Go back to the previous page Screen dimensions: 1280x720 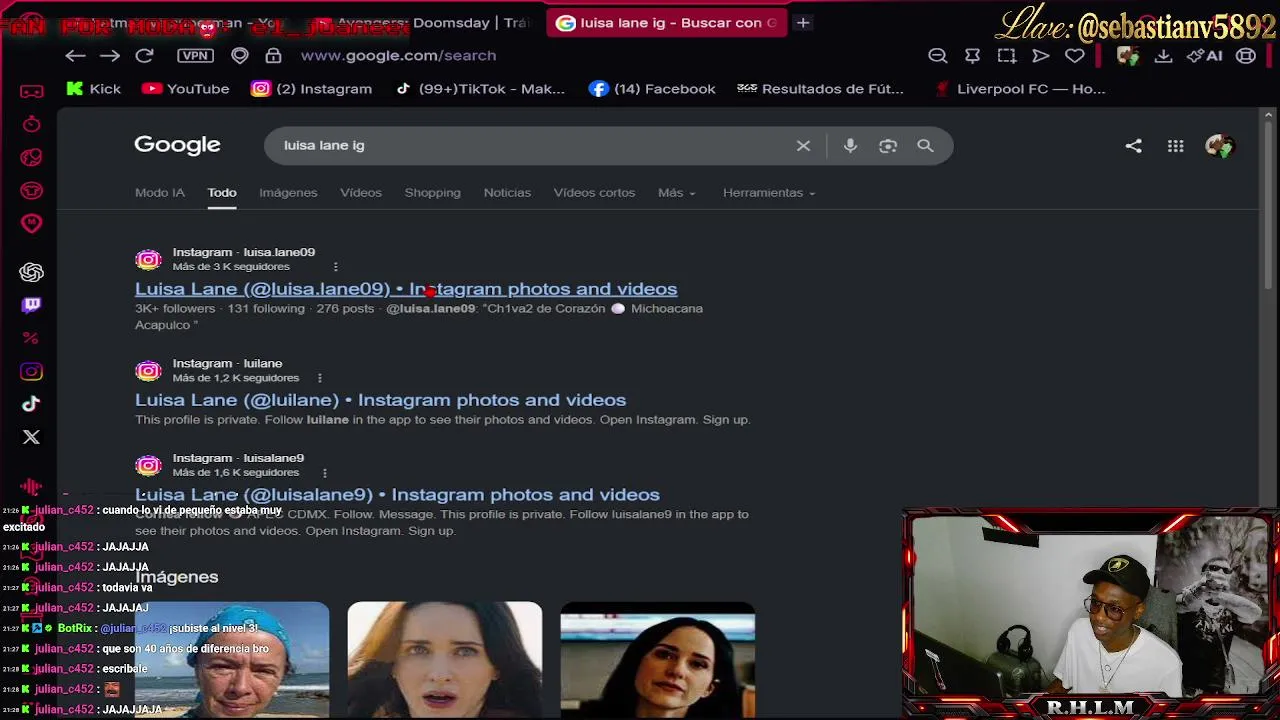pos(75,56)
